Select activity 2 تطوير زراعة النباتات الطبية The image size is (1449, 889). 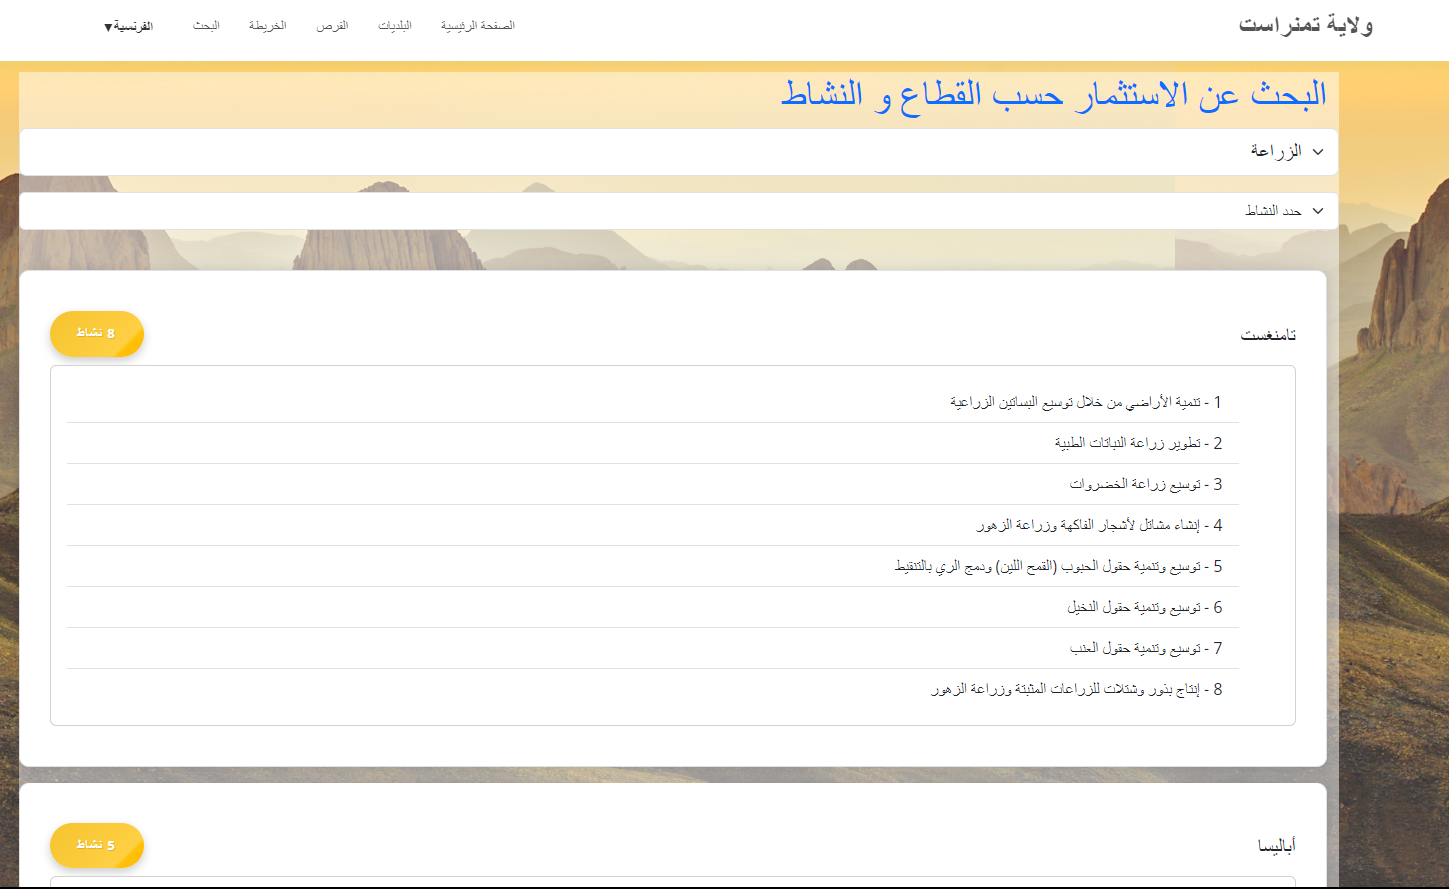[x=1138, y=443]
